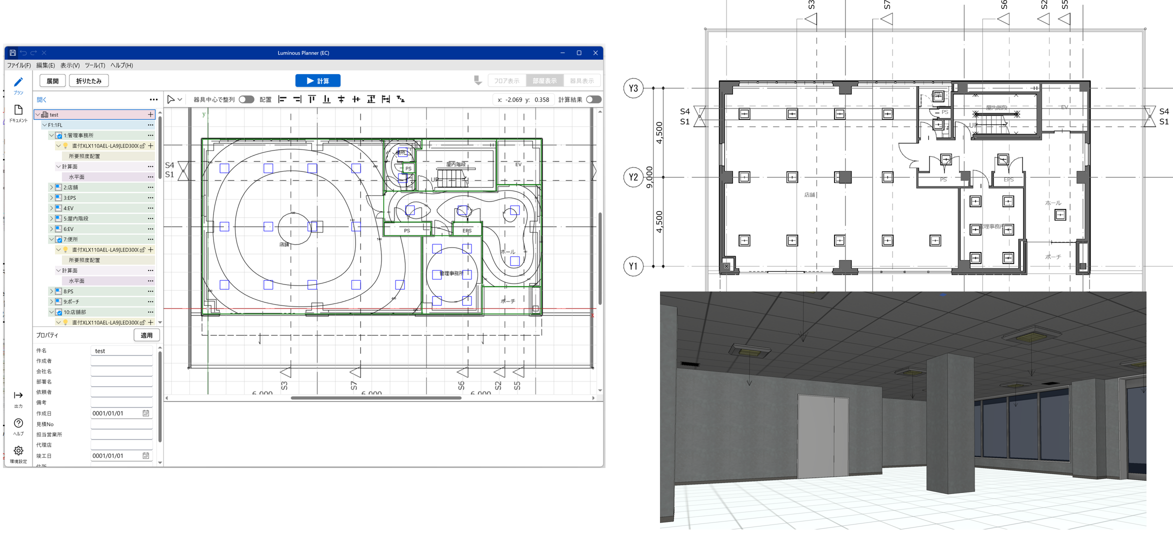
Task: Open the ヘルプ question mark icon
Action: [x=18, y=425]
